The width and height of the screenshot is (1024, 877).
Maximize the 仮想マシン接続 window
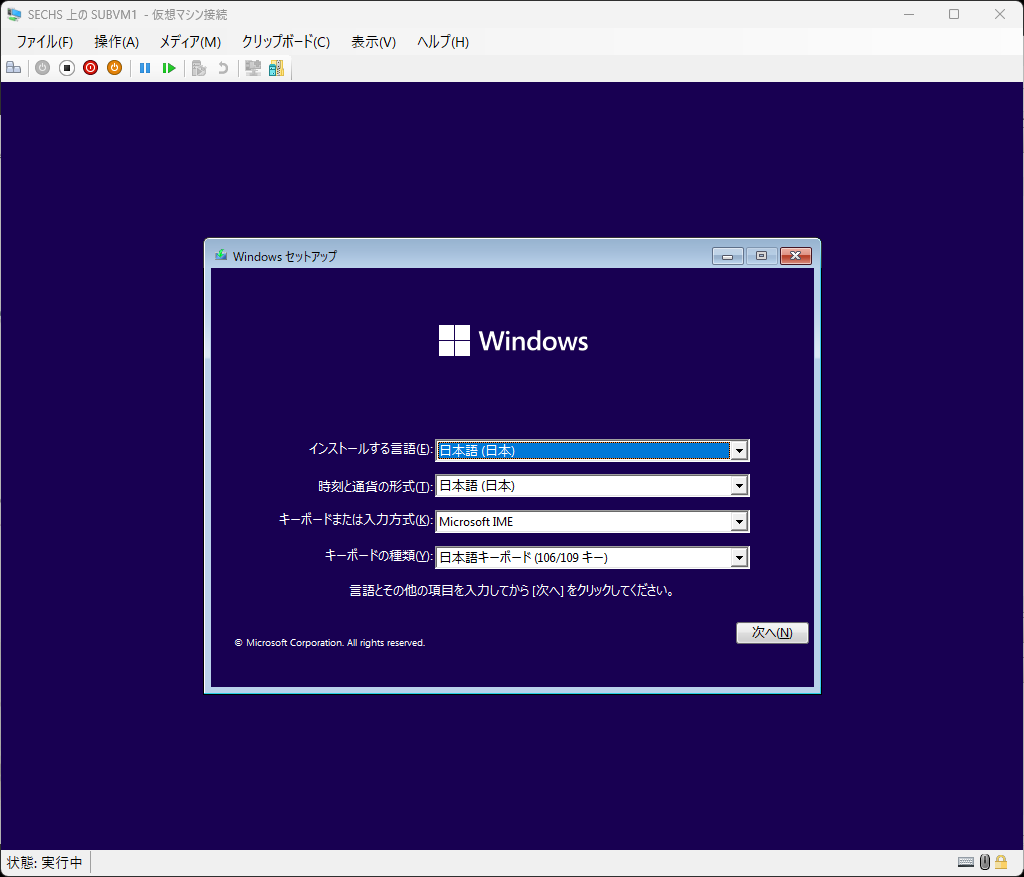[954, 14]
